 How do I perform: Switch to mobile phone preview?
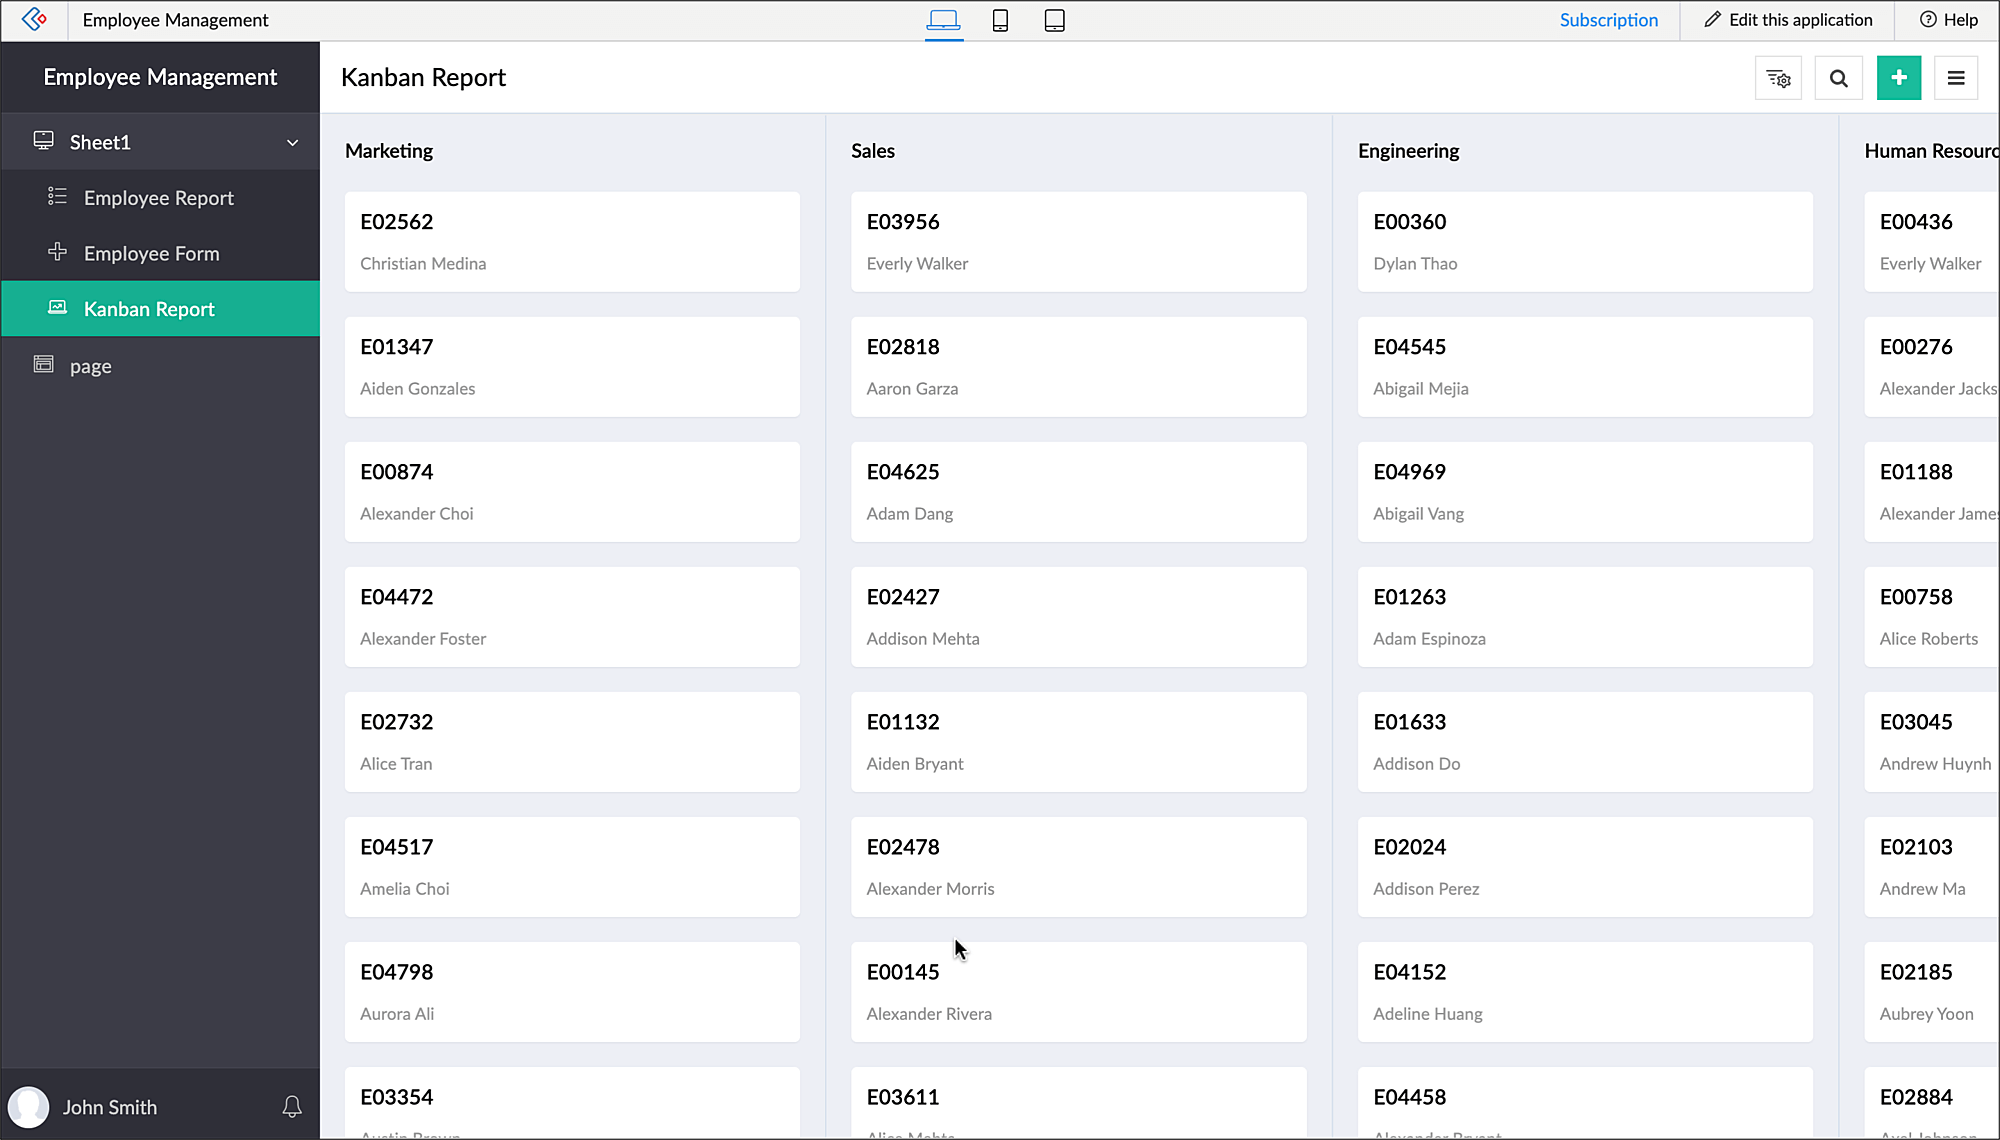point(1000,20)
